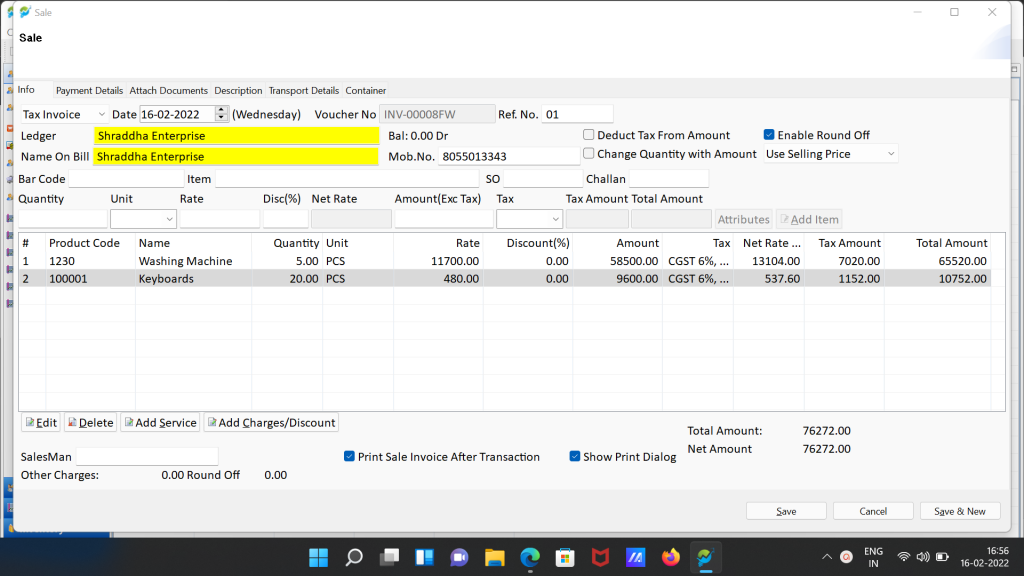
Task: Open Tax Invoice type dropdown
Action: (64, 114)
